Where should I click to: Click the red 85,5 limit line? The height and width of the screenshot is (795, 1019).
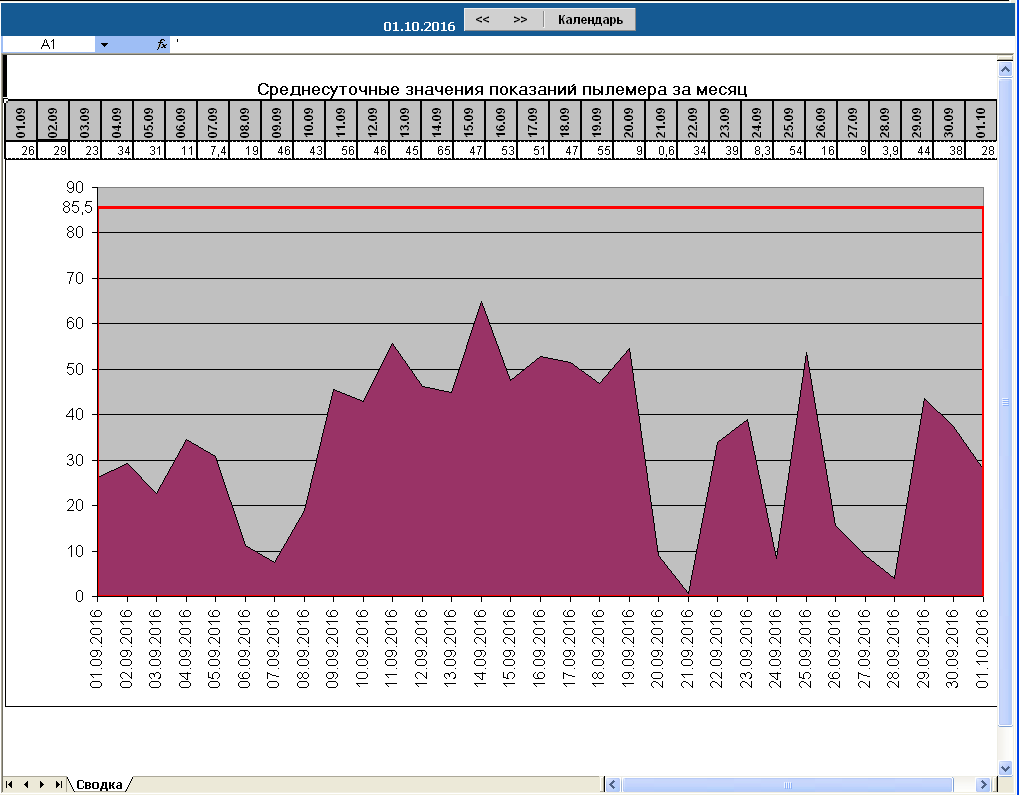tap(540, 208)
